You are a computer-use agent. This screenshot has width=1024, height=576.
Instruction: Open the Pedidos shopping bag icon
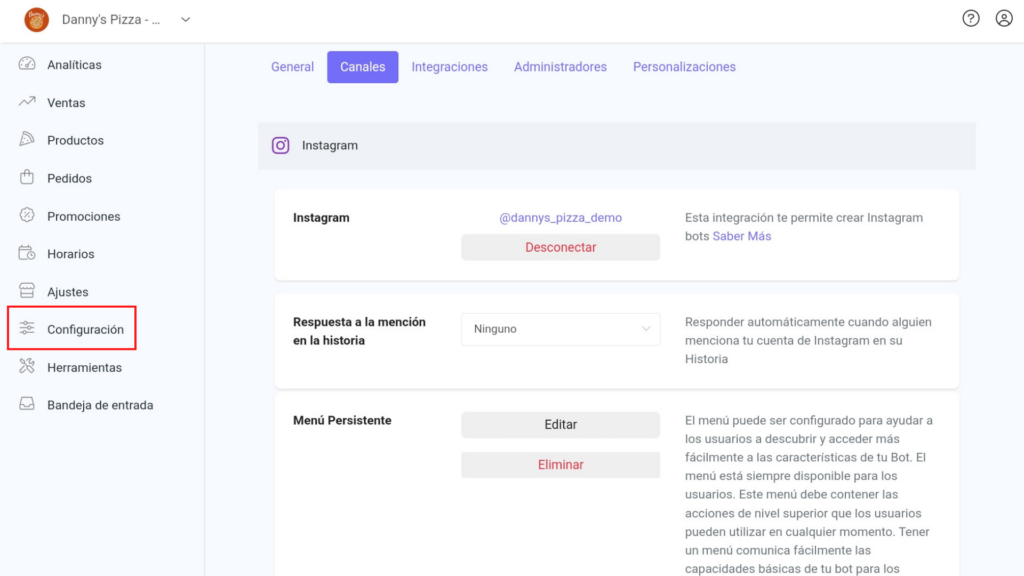click(27, 177)
